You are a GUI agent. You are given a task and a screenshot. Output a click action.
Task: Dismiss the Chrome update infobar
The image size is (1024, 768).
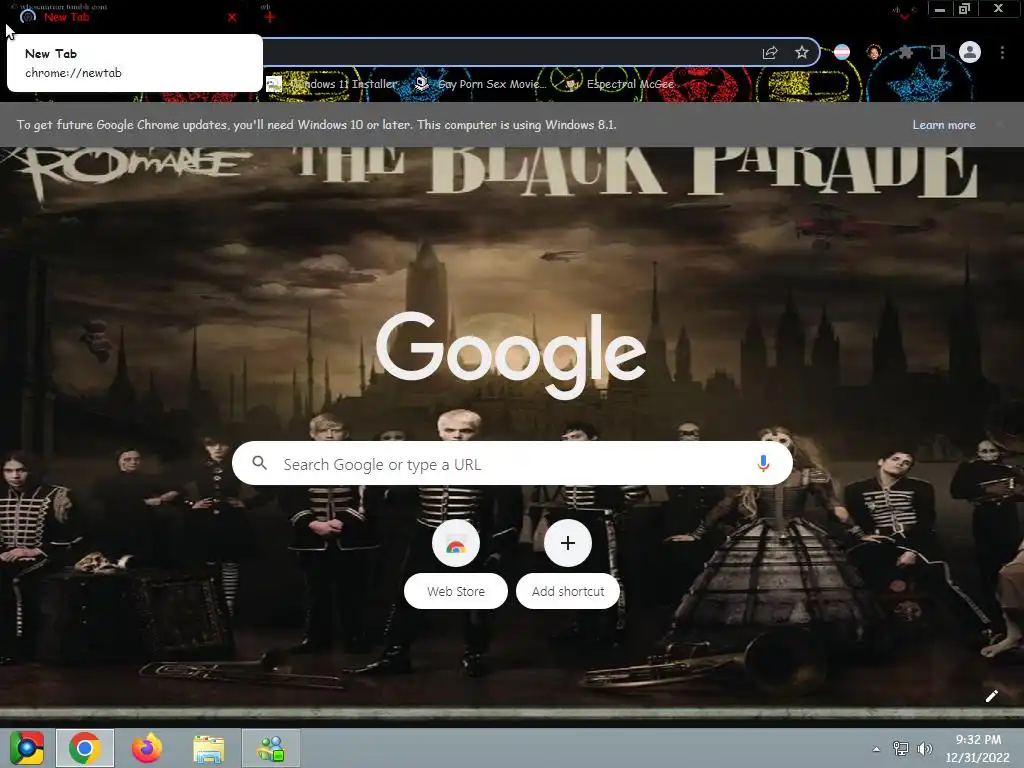1000,125
